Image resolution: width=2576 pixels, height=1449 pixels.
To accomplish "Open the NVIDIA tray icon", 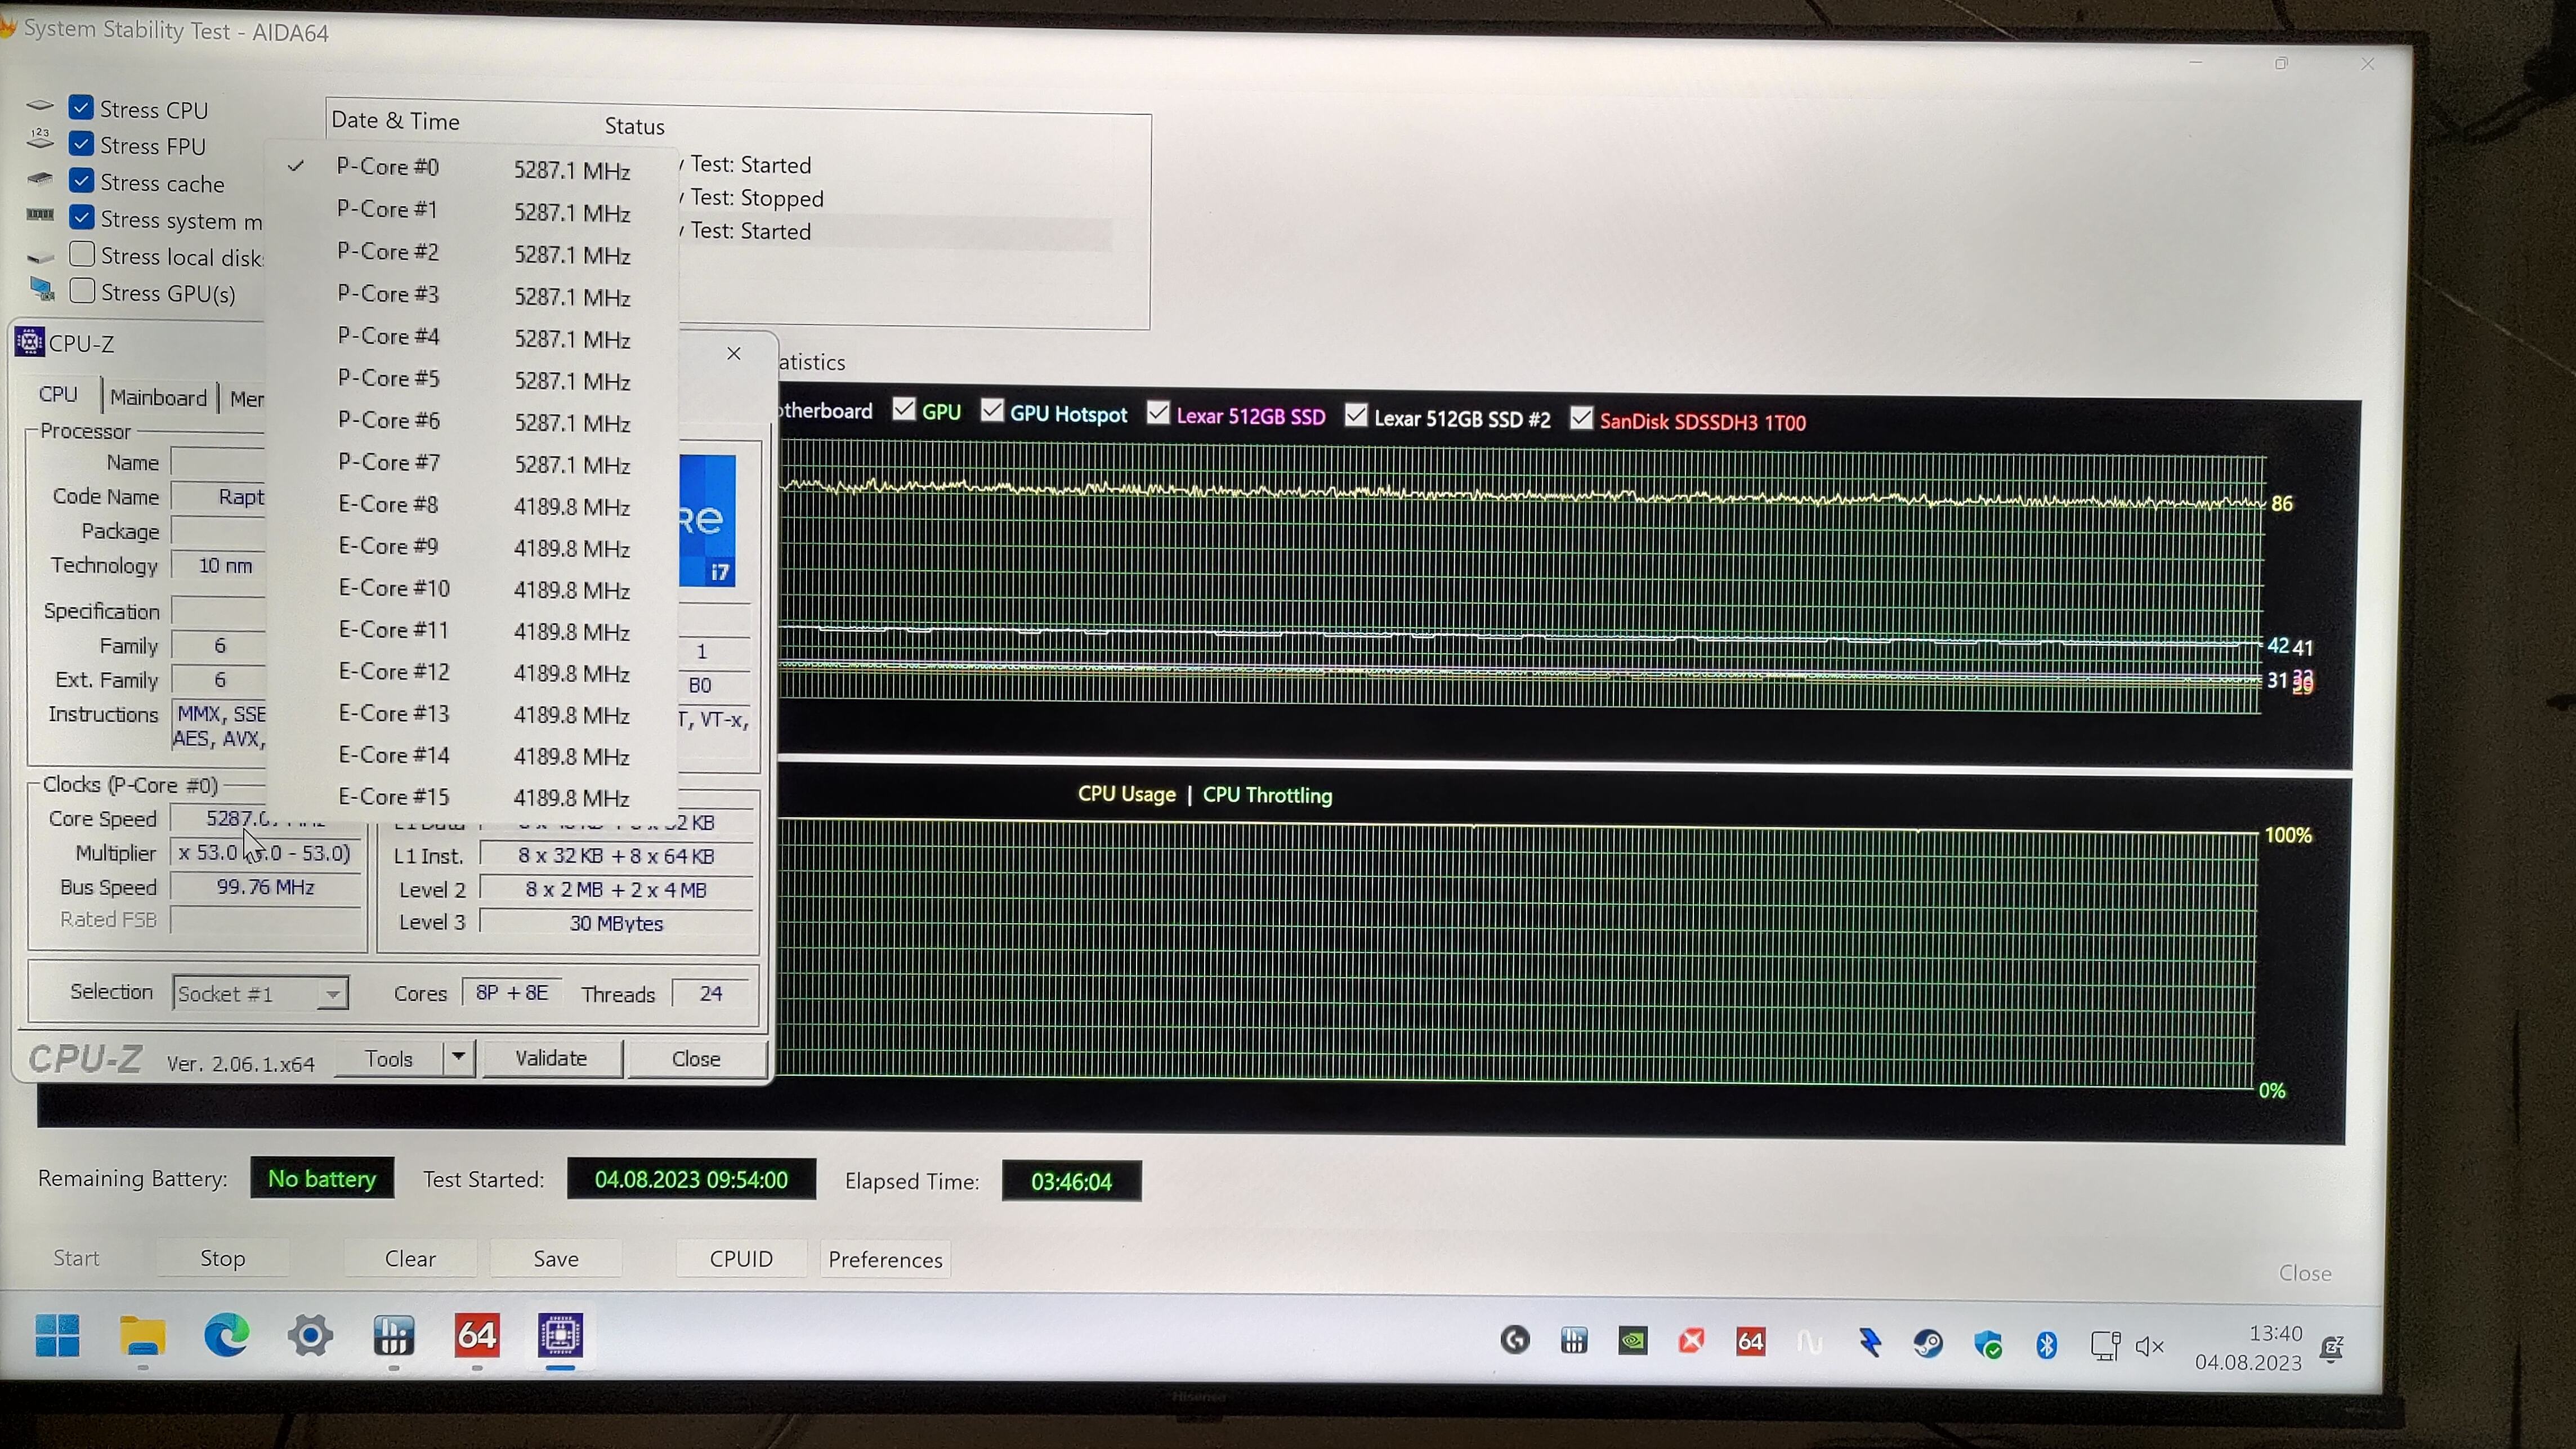I will click(x=1633, y=1341).
